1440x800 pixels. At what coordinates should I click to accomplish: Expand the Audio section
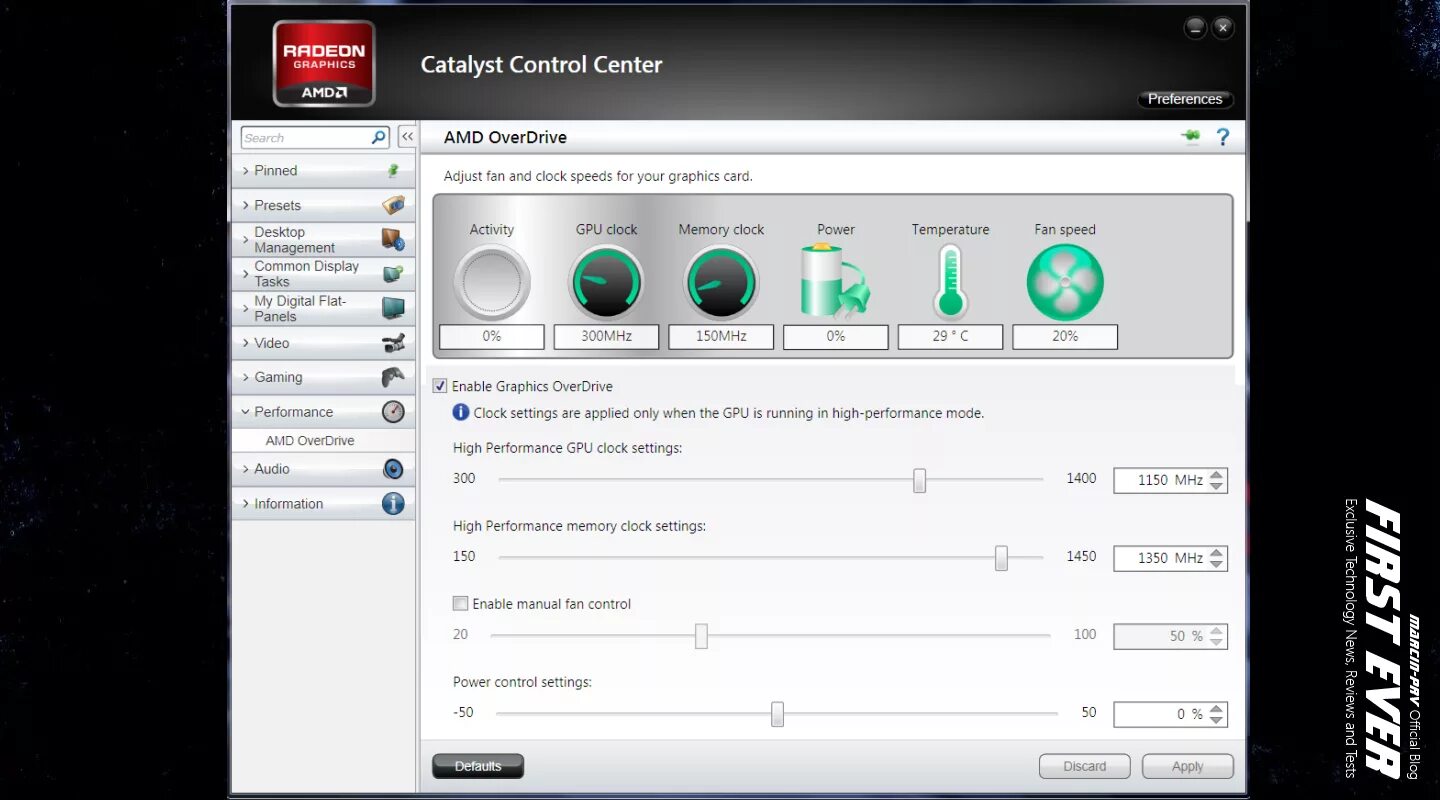(x=246, y=469)
